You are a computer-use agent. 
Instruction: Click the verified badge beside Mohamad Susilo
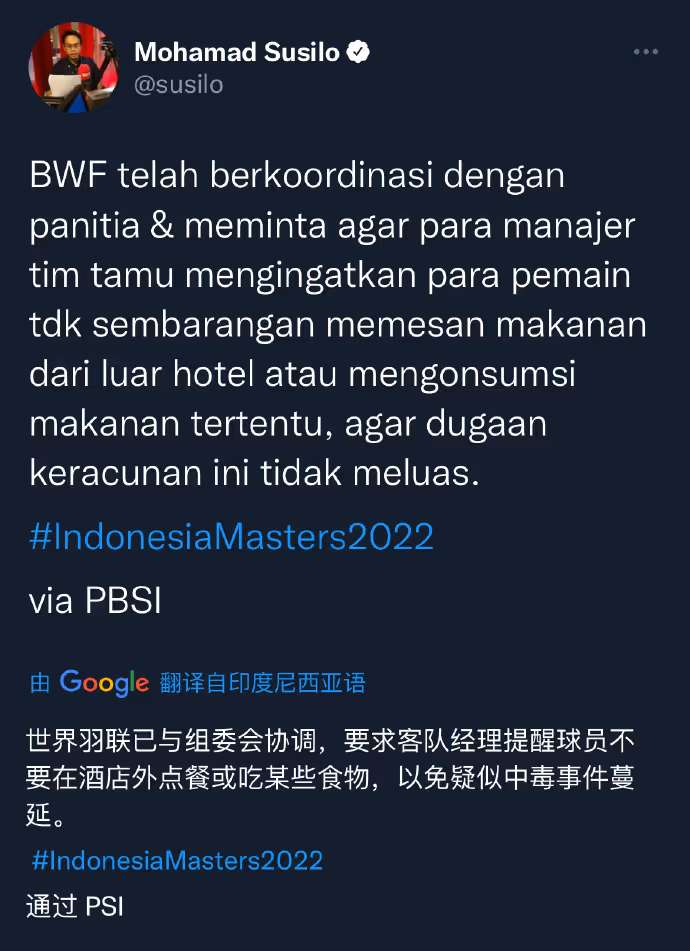click(358, 52)
